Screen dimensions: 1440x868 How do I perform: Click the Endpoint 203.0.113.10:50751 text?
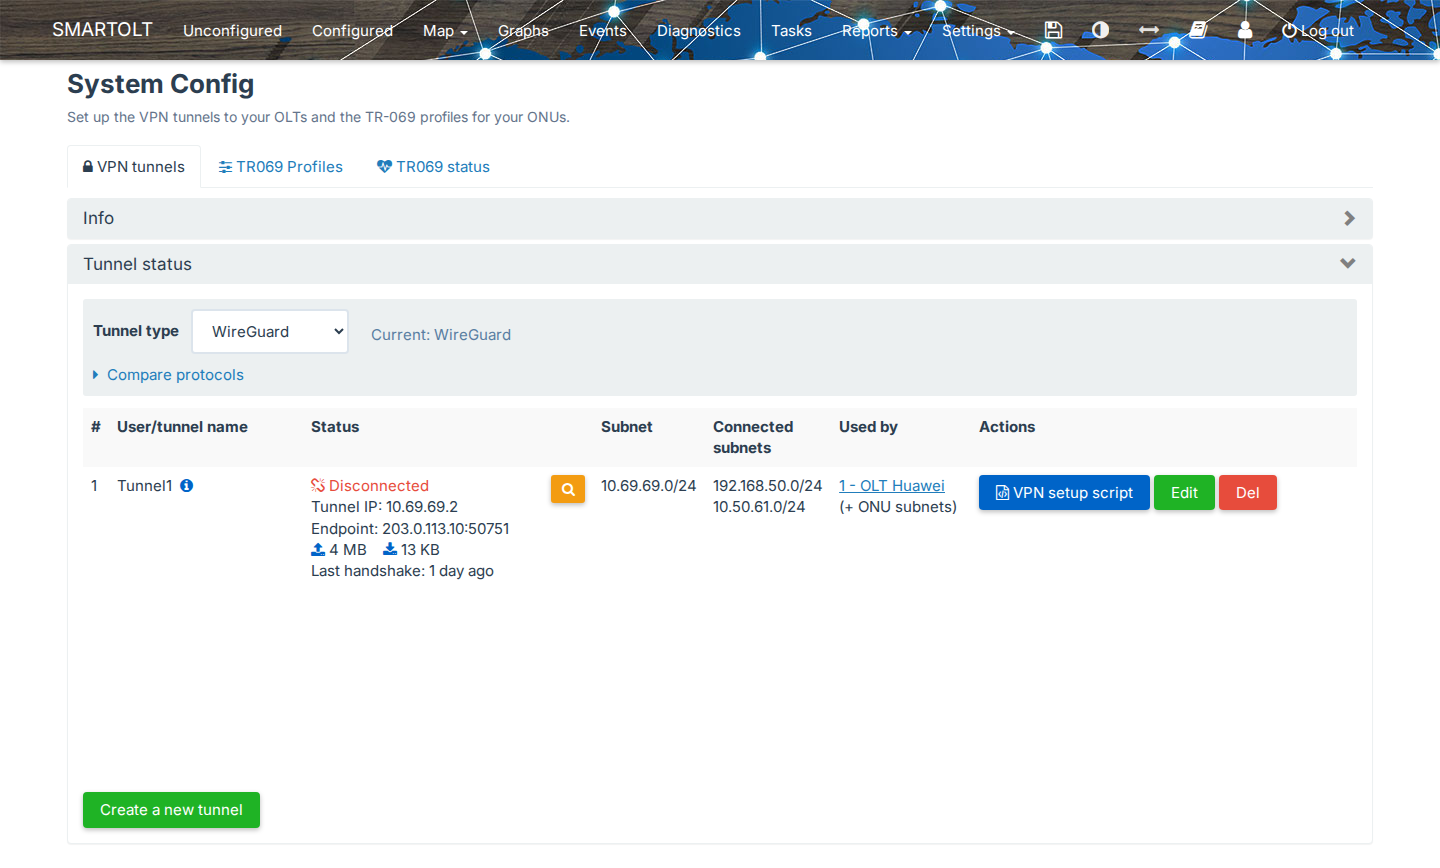[410, 529]
